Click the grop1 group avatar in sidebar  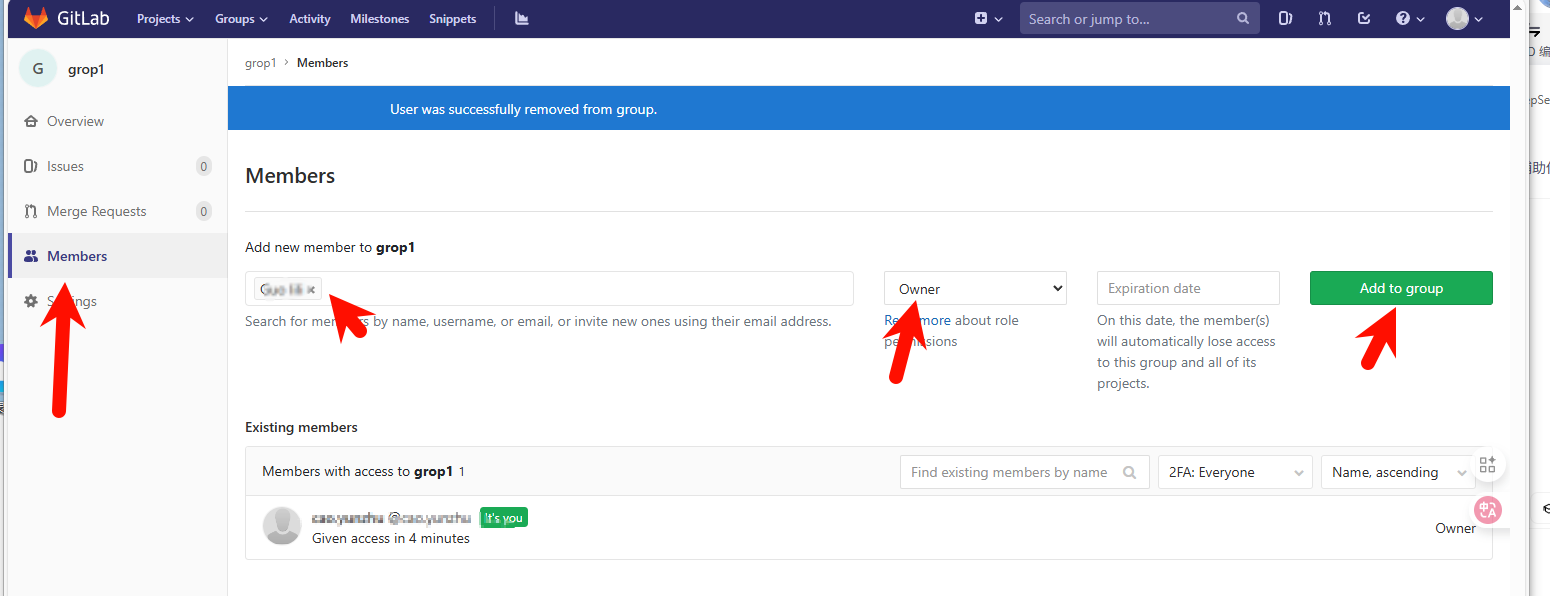[x=38, y=69]
